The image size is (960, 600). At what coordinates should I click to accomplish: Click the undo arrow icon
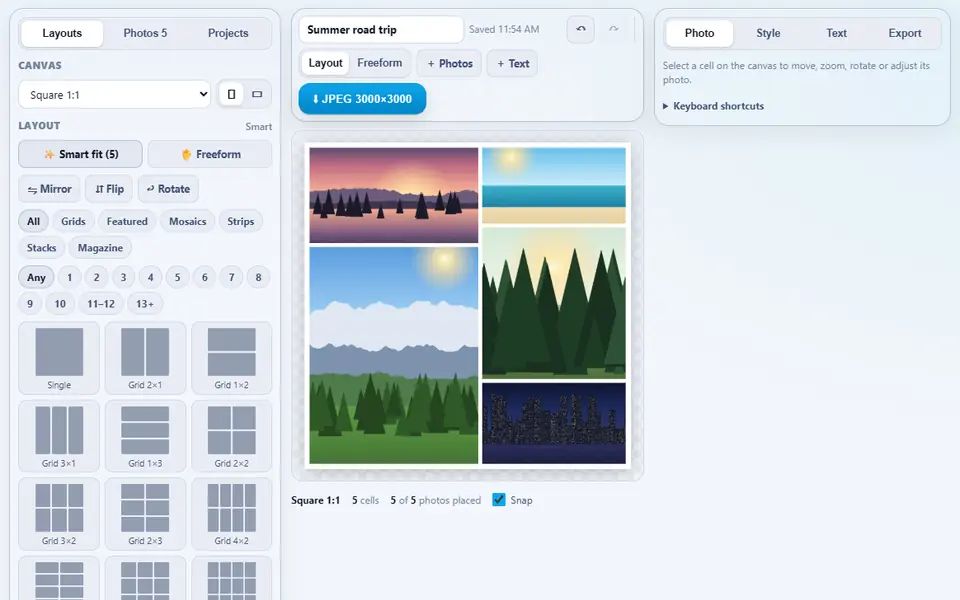click(x=580, y=29)
